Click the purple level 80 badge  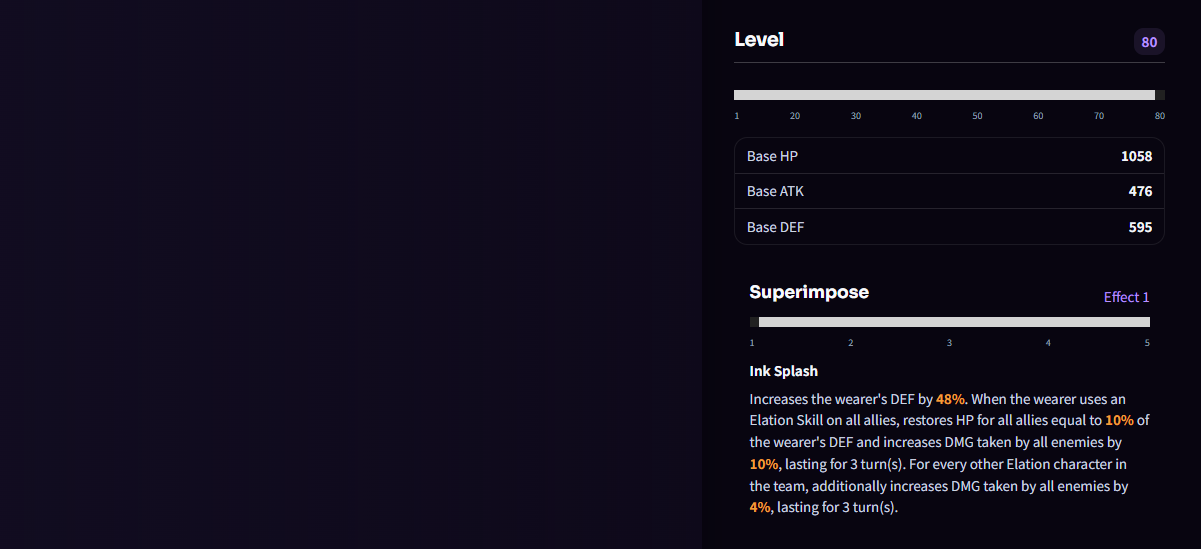[1149, 42]
